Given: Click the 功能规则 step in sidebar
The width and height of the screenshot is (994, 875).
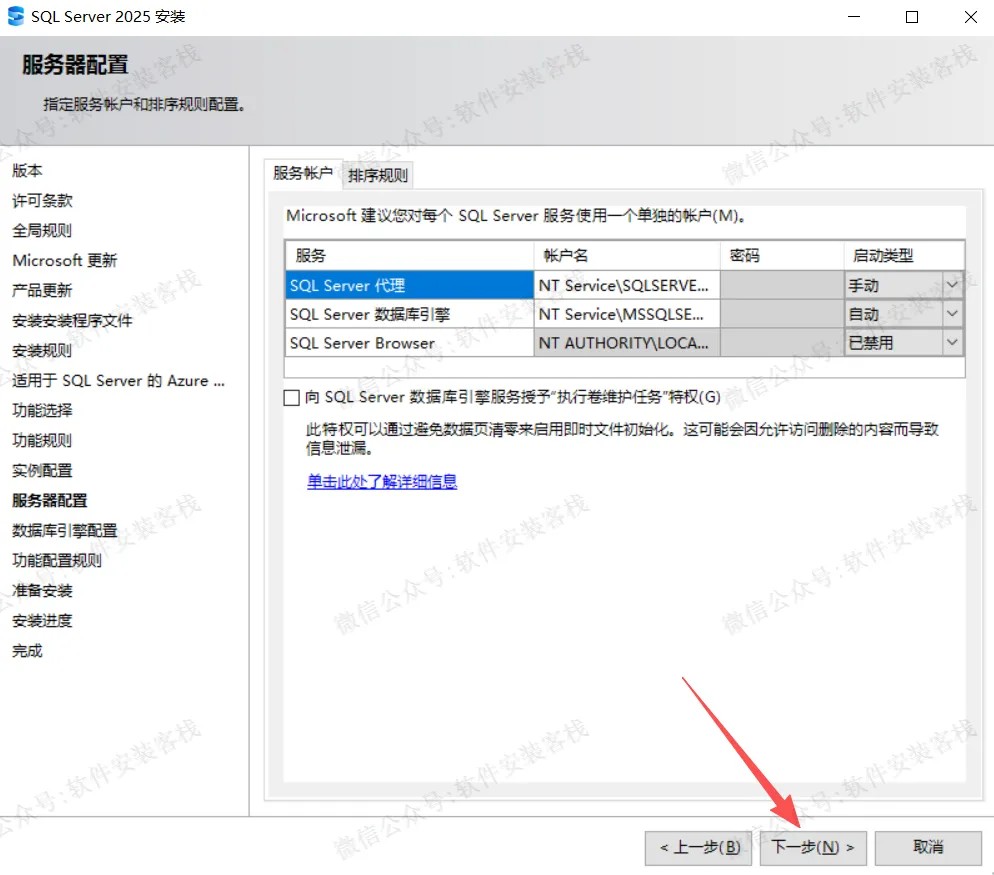Looking at the screenshot, I should (x=42, y=441).
